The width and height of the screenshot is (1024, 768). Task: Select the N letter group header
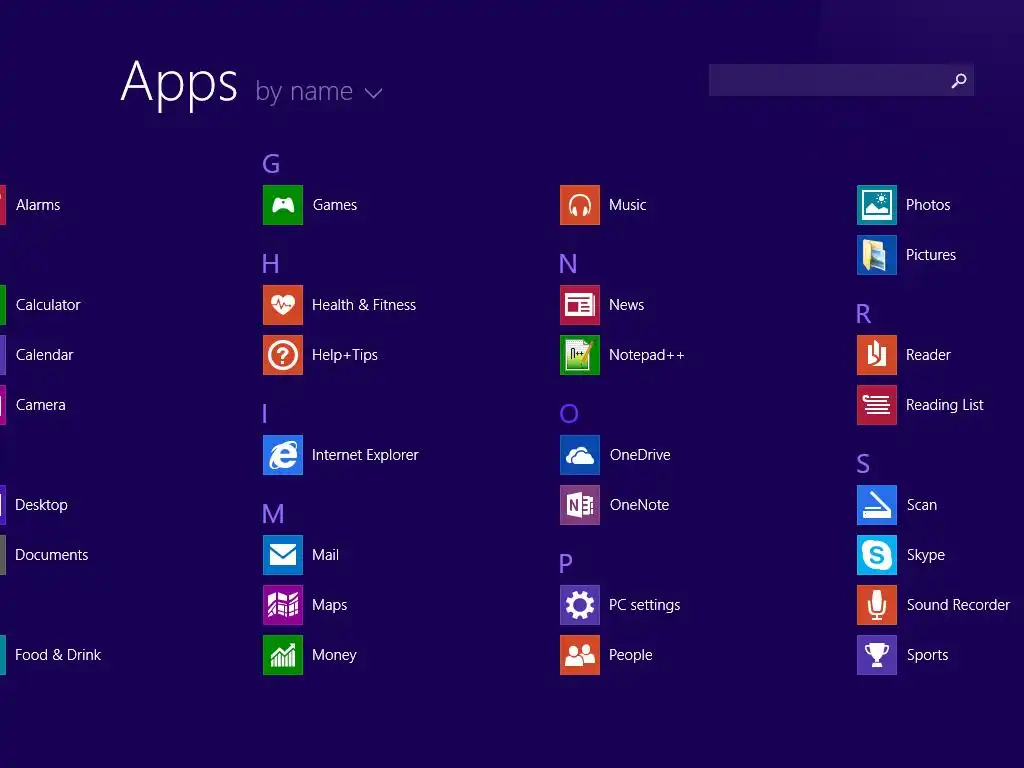568,264
